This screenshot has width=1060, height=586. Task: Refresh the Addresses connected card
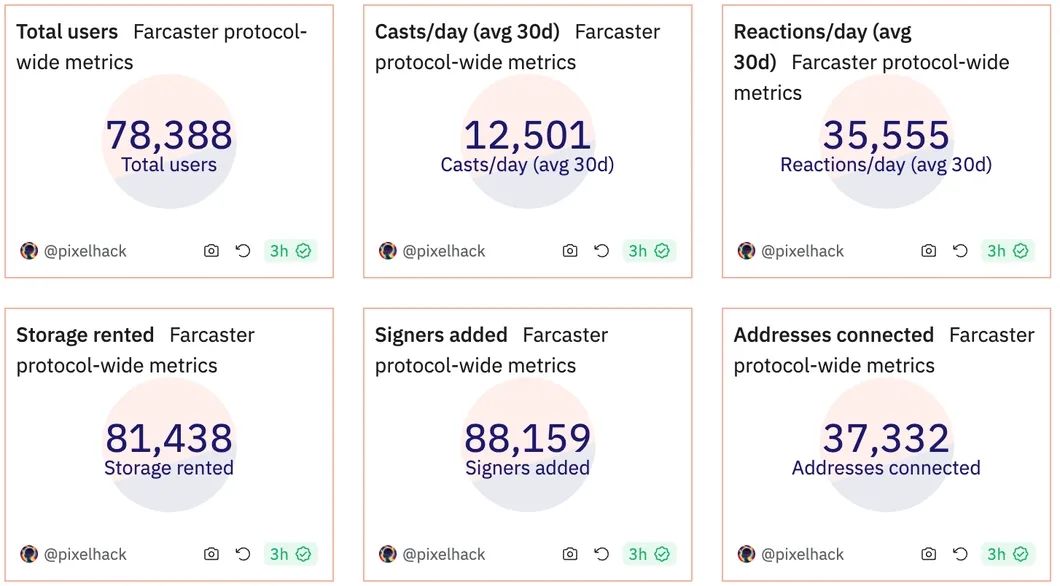[961, 554]
